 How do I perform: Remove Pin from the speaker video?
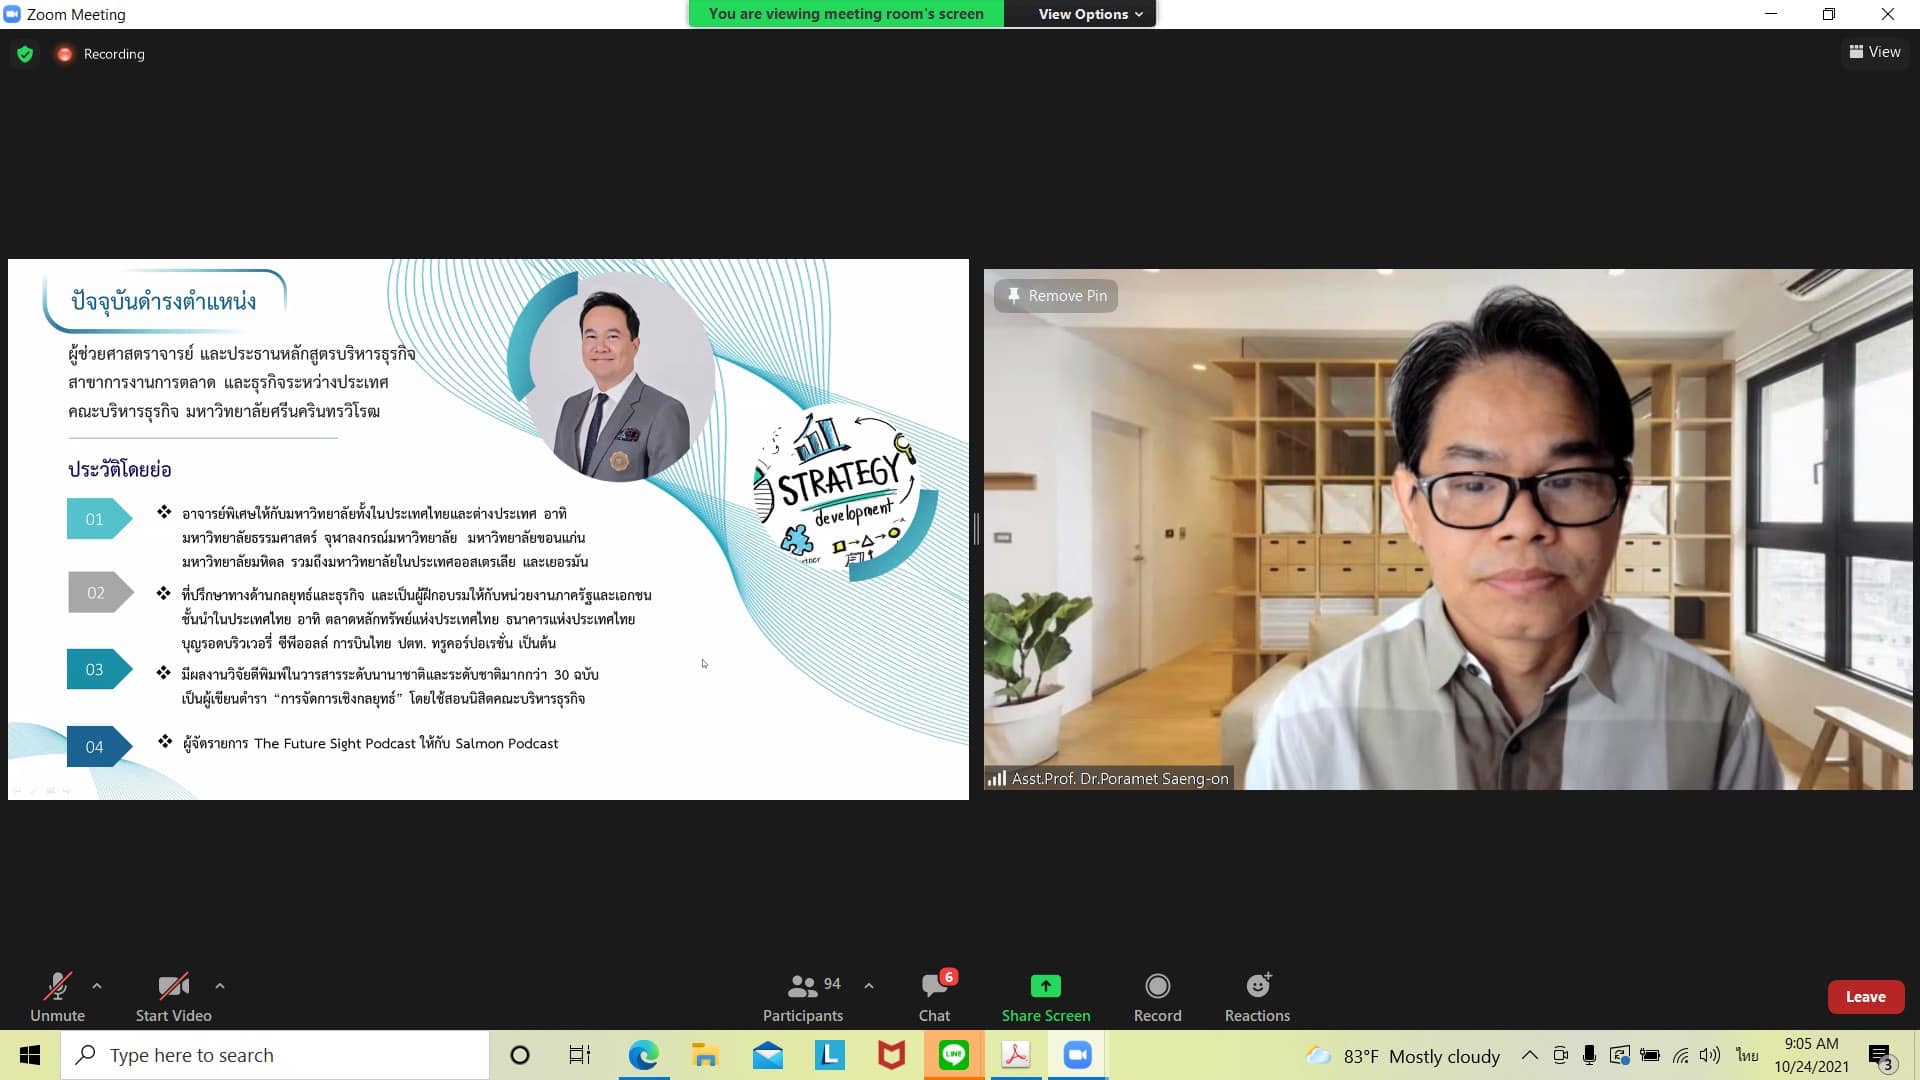(1056, 296)
